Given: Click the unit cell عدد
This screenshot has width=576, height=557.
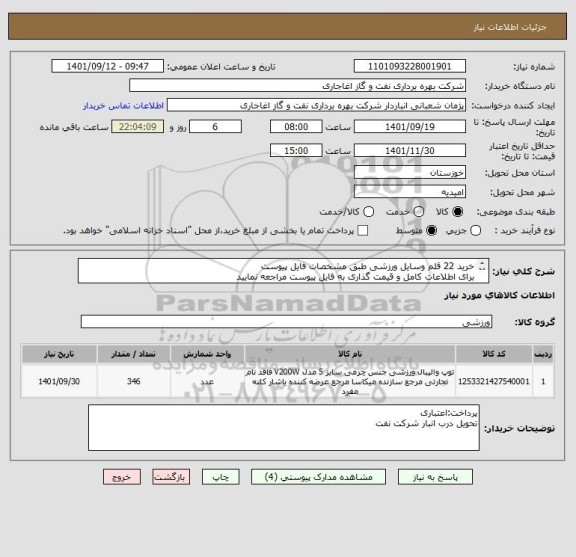Looking at the screenshot, I should (207, 381).
